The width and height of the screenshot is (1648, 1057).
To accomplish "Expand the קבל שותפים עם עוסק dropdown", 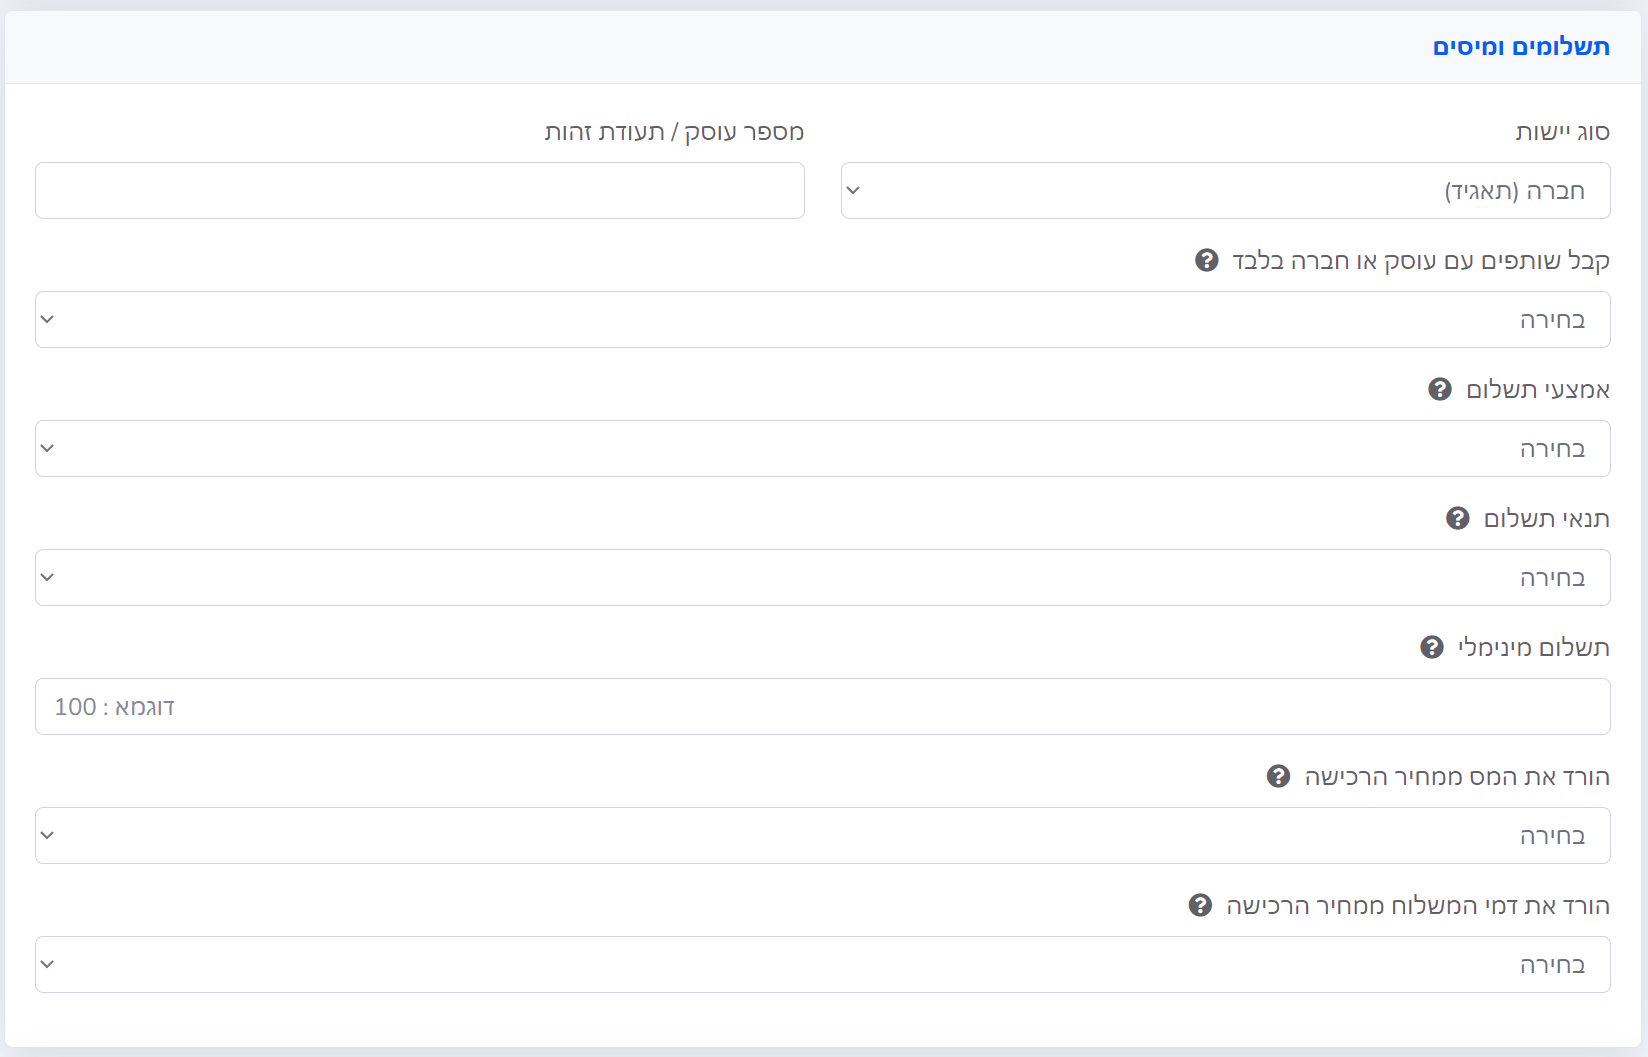I will (x=822, y=320).
